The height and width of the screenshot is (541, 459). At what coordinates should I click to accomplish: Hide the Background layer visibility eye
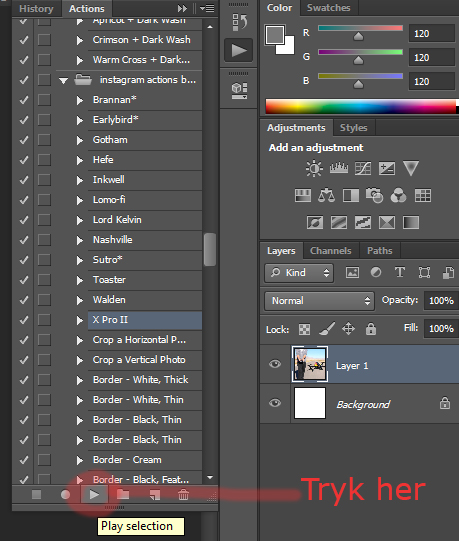point(275,403)
